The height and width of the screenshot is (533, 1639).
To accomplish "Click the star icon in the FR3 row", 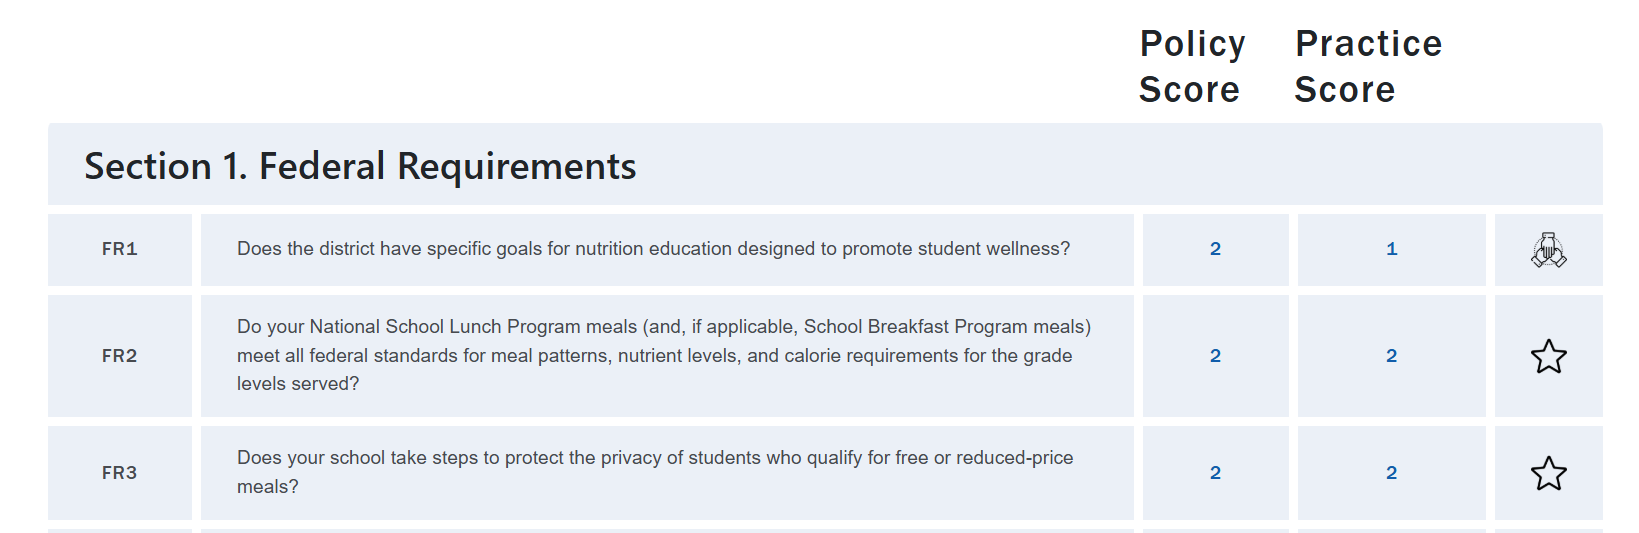I will coord(1548,473).
